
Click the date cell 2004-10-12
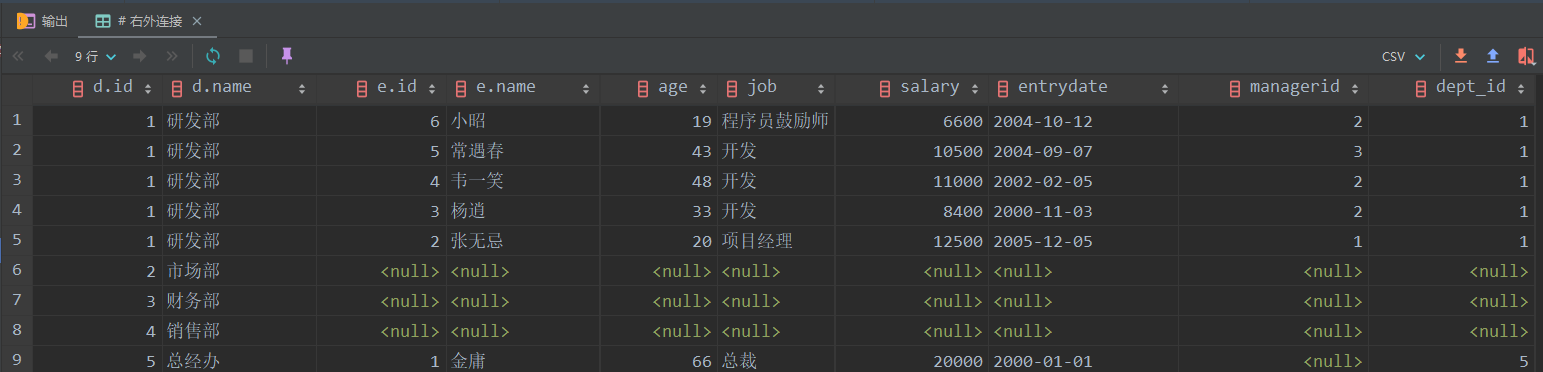(x=1083, y=121)
